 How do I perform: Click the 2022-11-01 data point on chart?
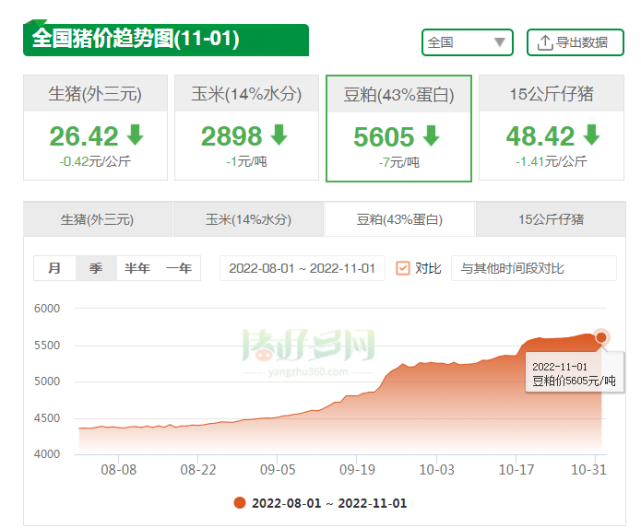(x=602, y=337)
